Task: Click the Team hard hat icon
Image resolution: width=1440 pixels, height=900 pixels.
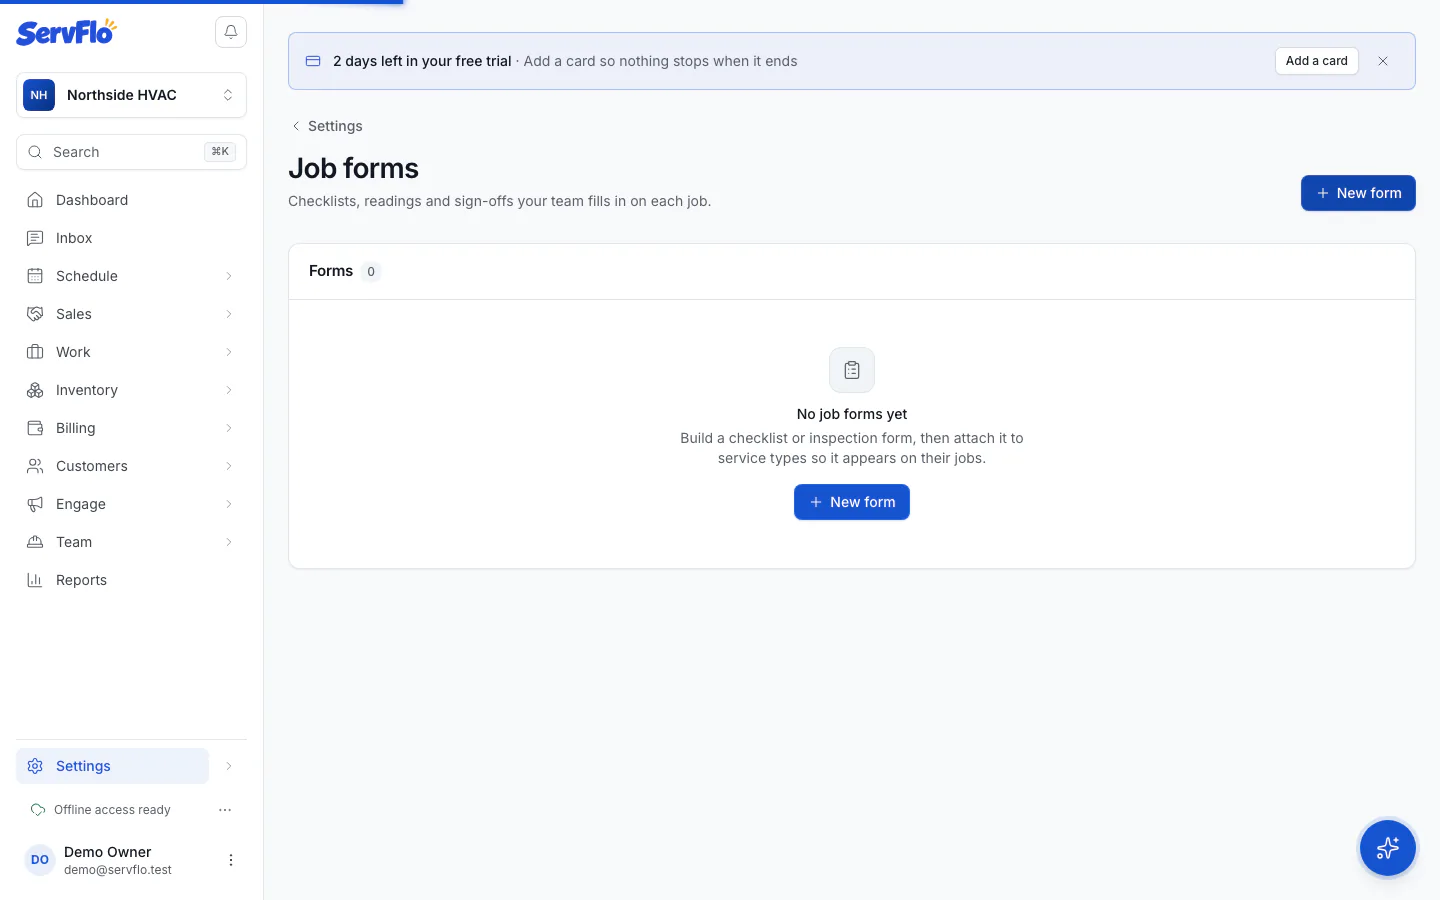Action: pyautogui.click(x=35, y=542)
